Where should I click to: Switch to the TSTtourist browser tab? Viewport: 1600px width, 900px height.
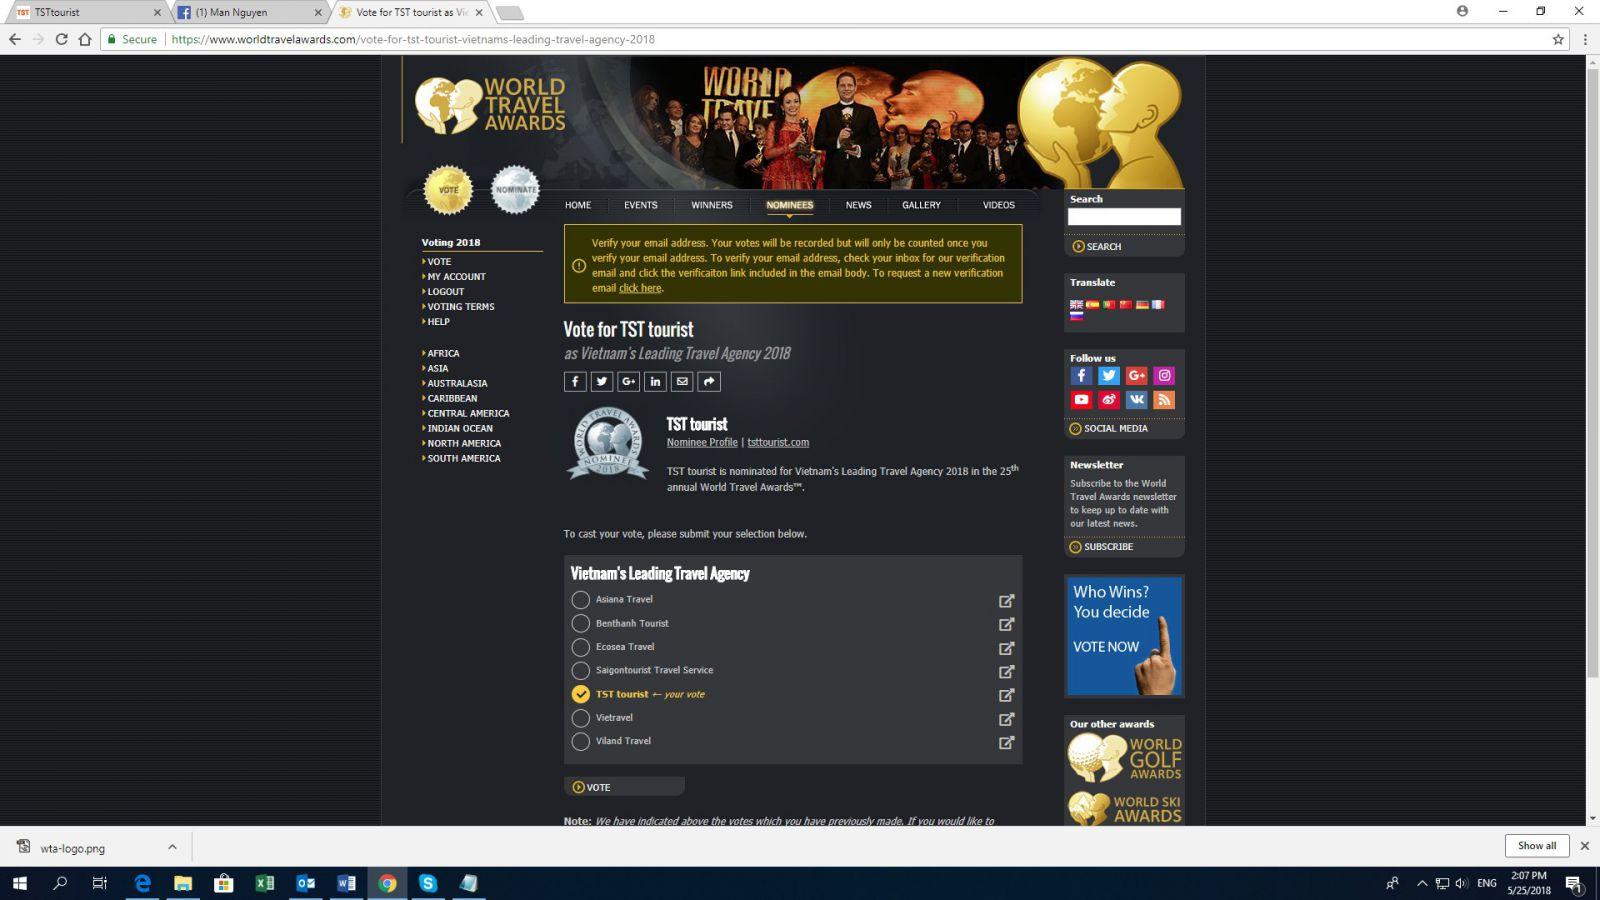tap(85, 13)
